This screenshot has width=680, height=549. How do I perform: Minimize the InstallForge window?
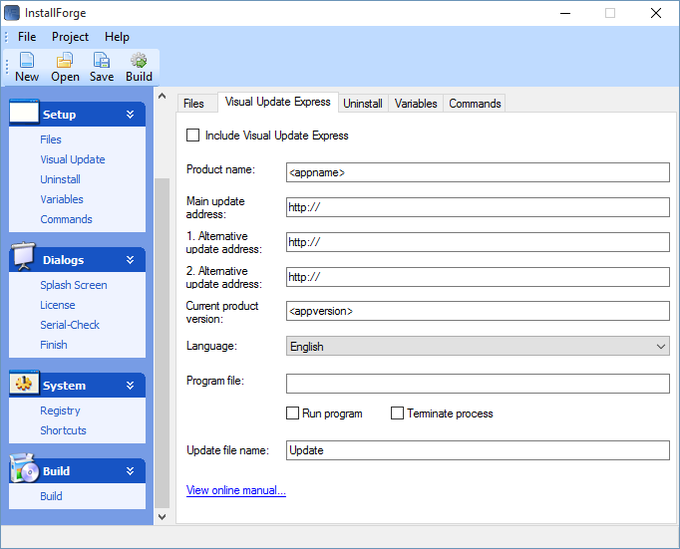click(565, 13)
